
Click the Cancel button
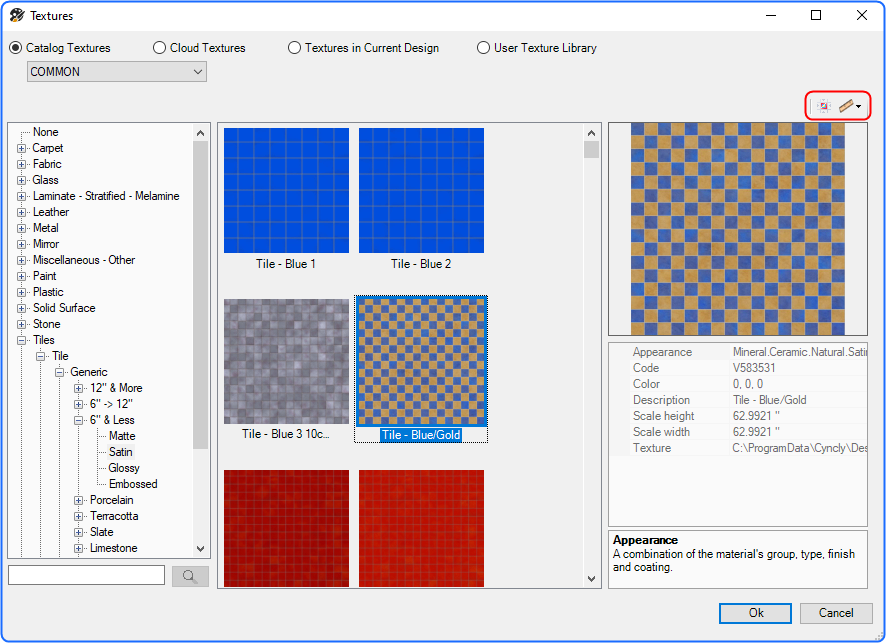click(836, 613)
